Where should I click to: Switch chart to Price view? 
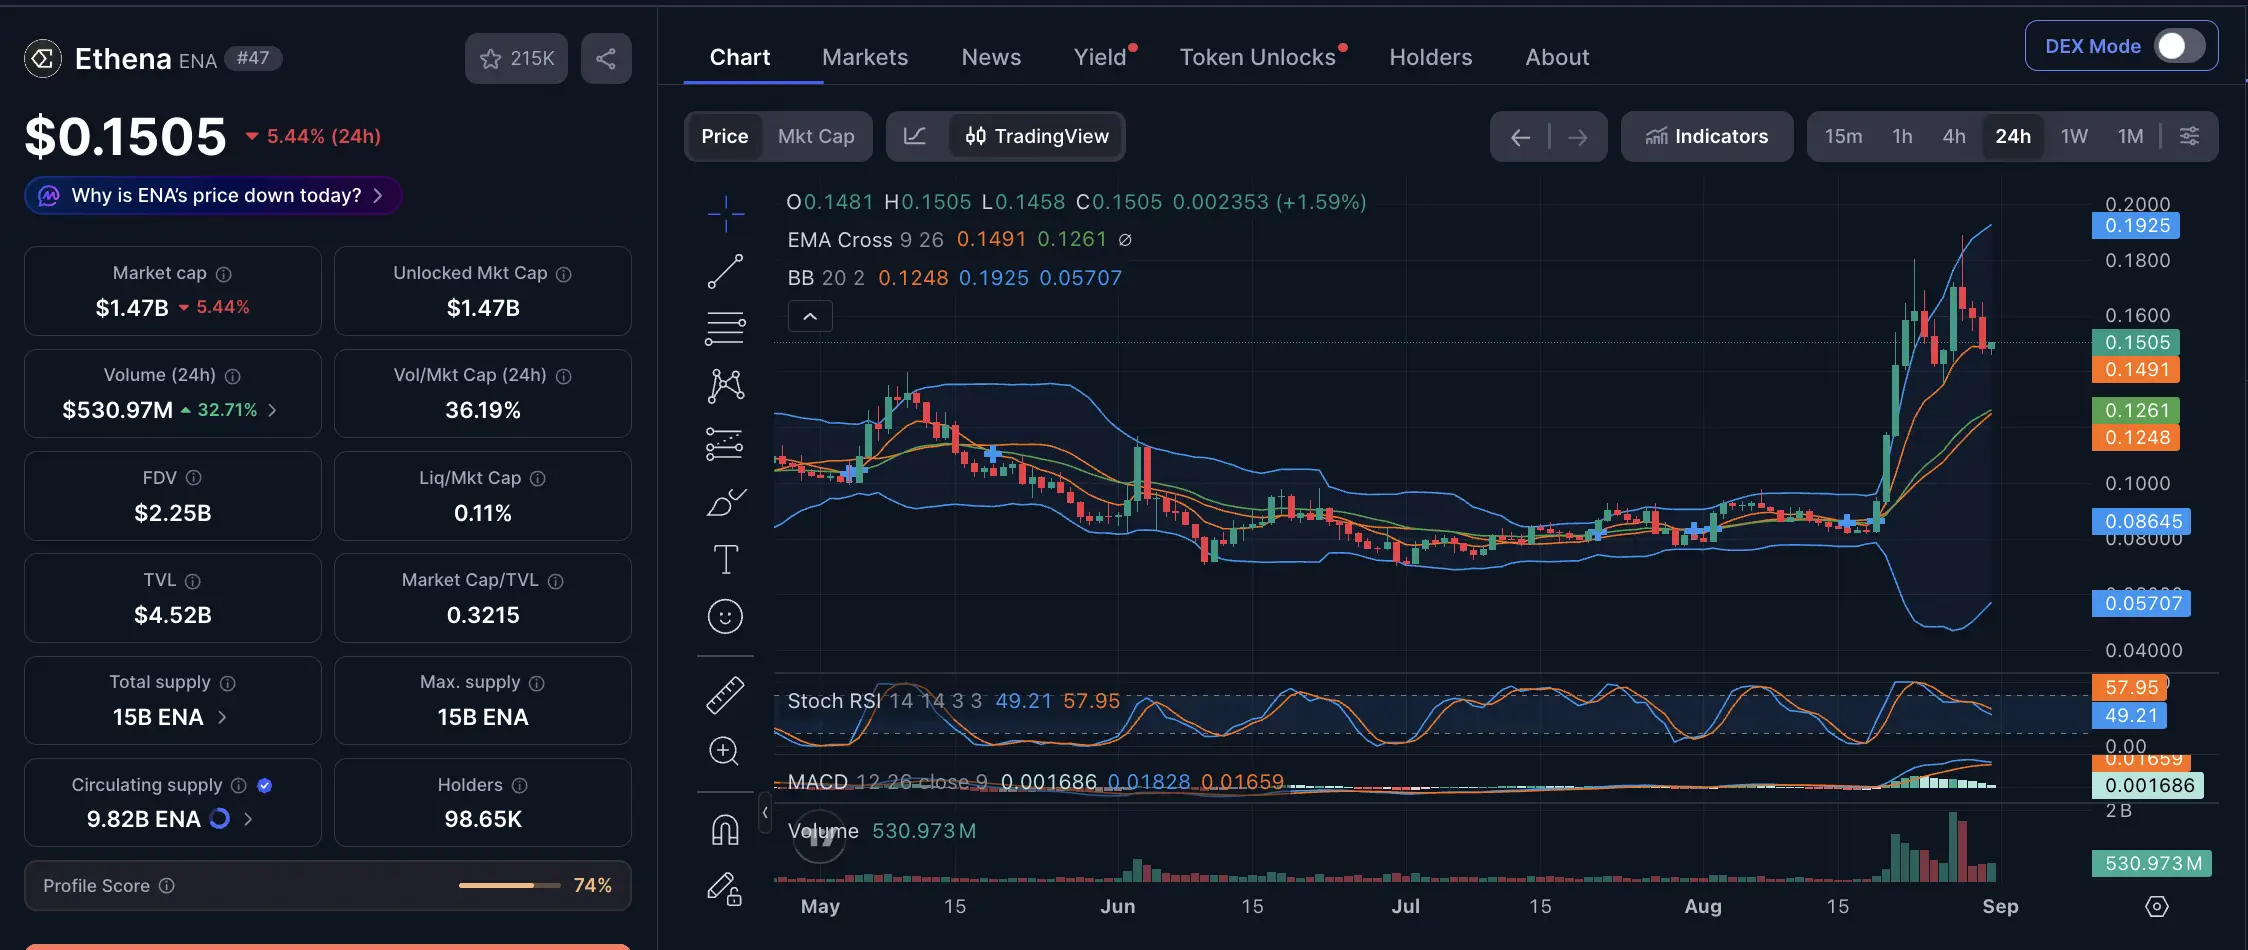click(x=725, y=136)
